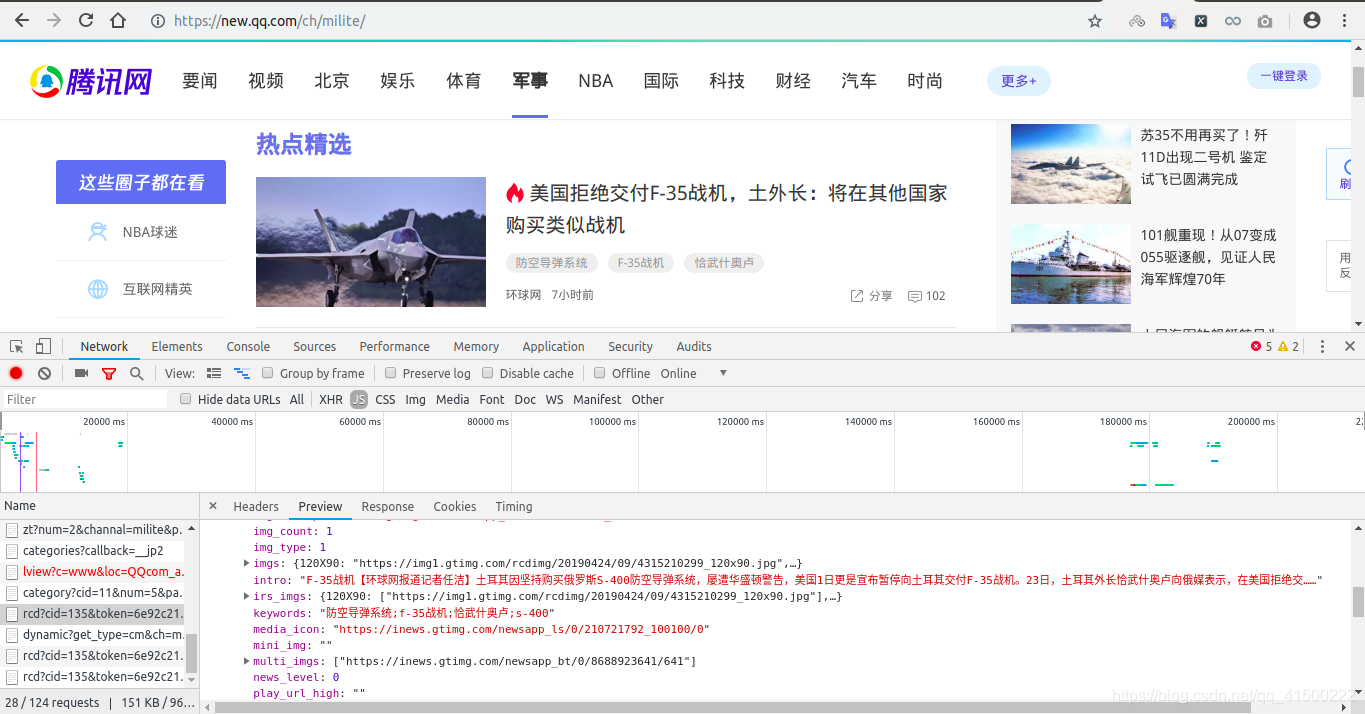1365x714 pixels.
Task: Expand the imgs object node
Action: pyautogui.click(x=247, y=563)
